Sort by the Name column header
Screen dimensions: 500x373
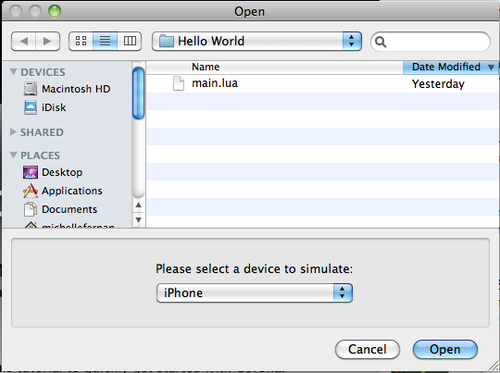[275, 67]
